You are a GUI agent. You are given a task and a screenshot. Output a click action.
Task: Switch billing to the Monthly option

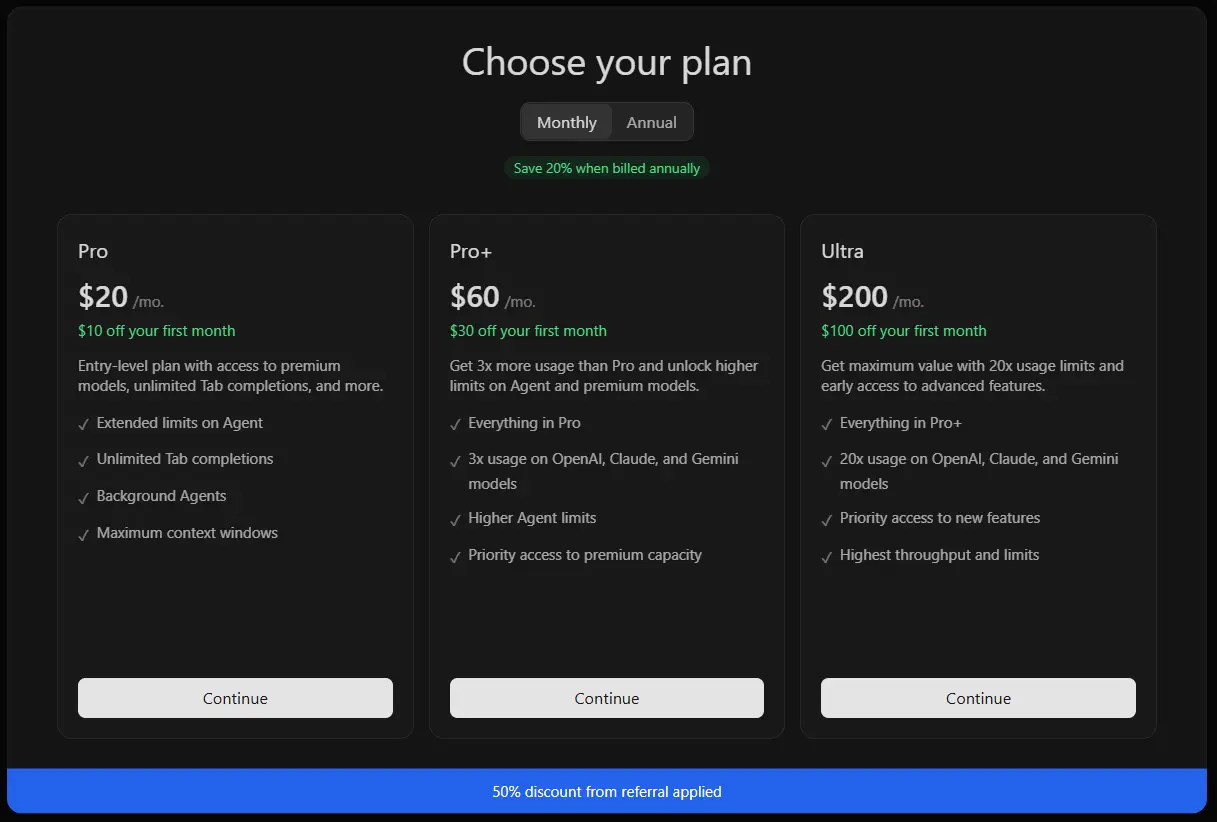(x=566, y=122)
